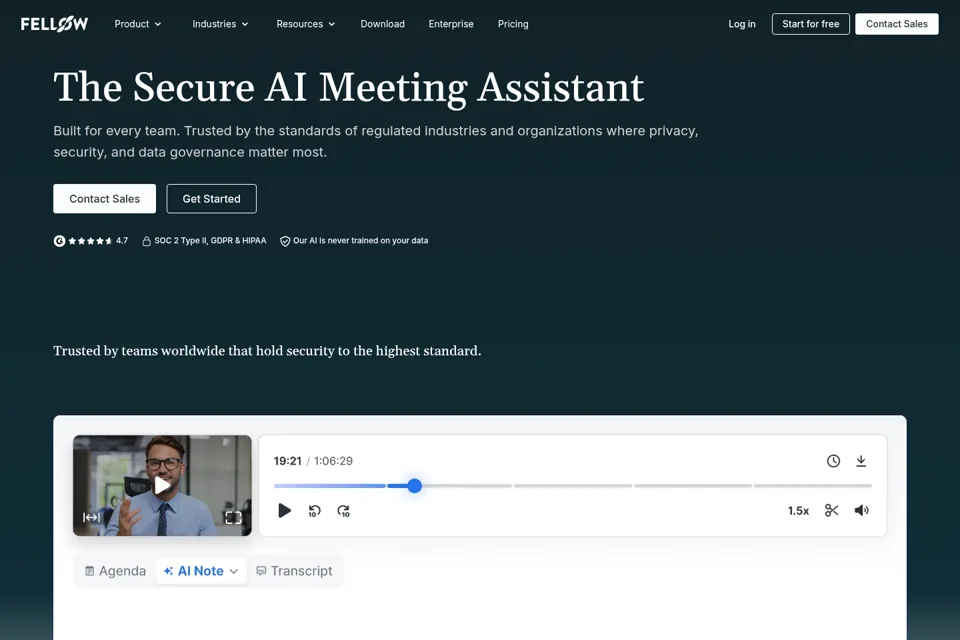This screenshot has width=960, height=640.
Task: Click the Start for free button
Action: pos(811,24)
